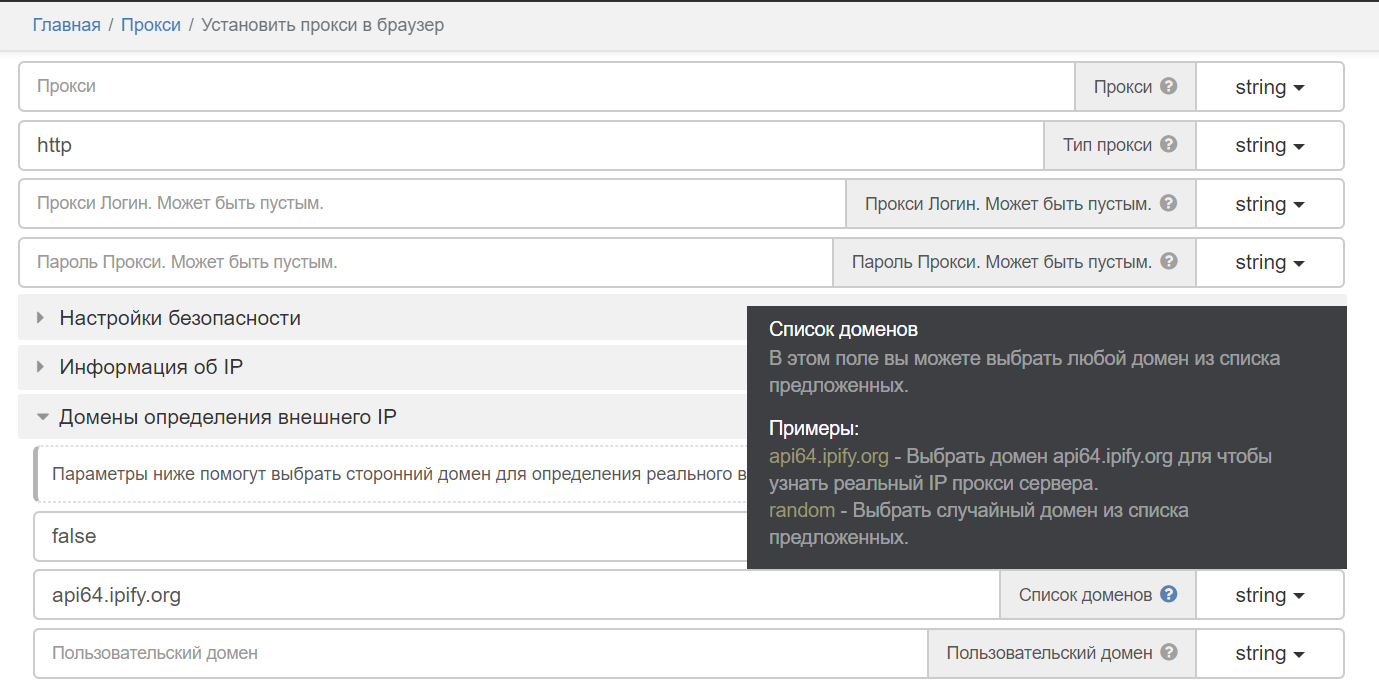Open help tooltip for Пароль Прокси

tap(1168, 261)
